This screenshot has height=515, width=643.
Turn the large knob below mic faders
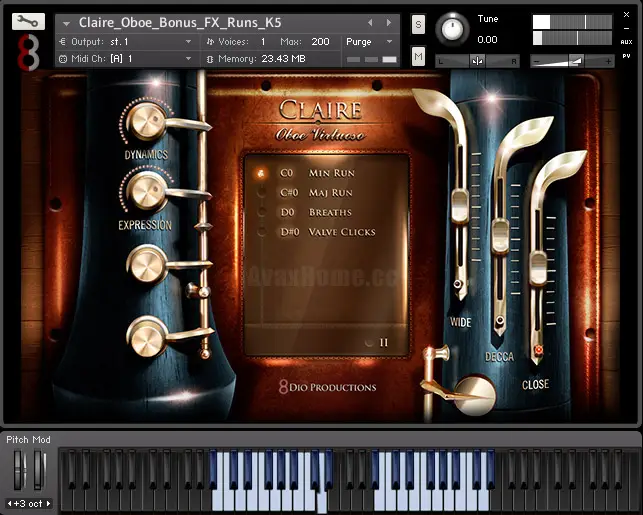(x=475, y=394)
